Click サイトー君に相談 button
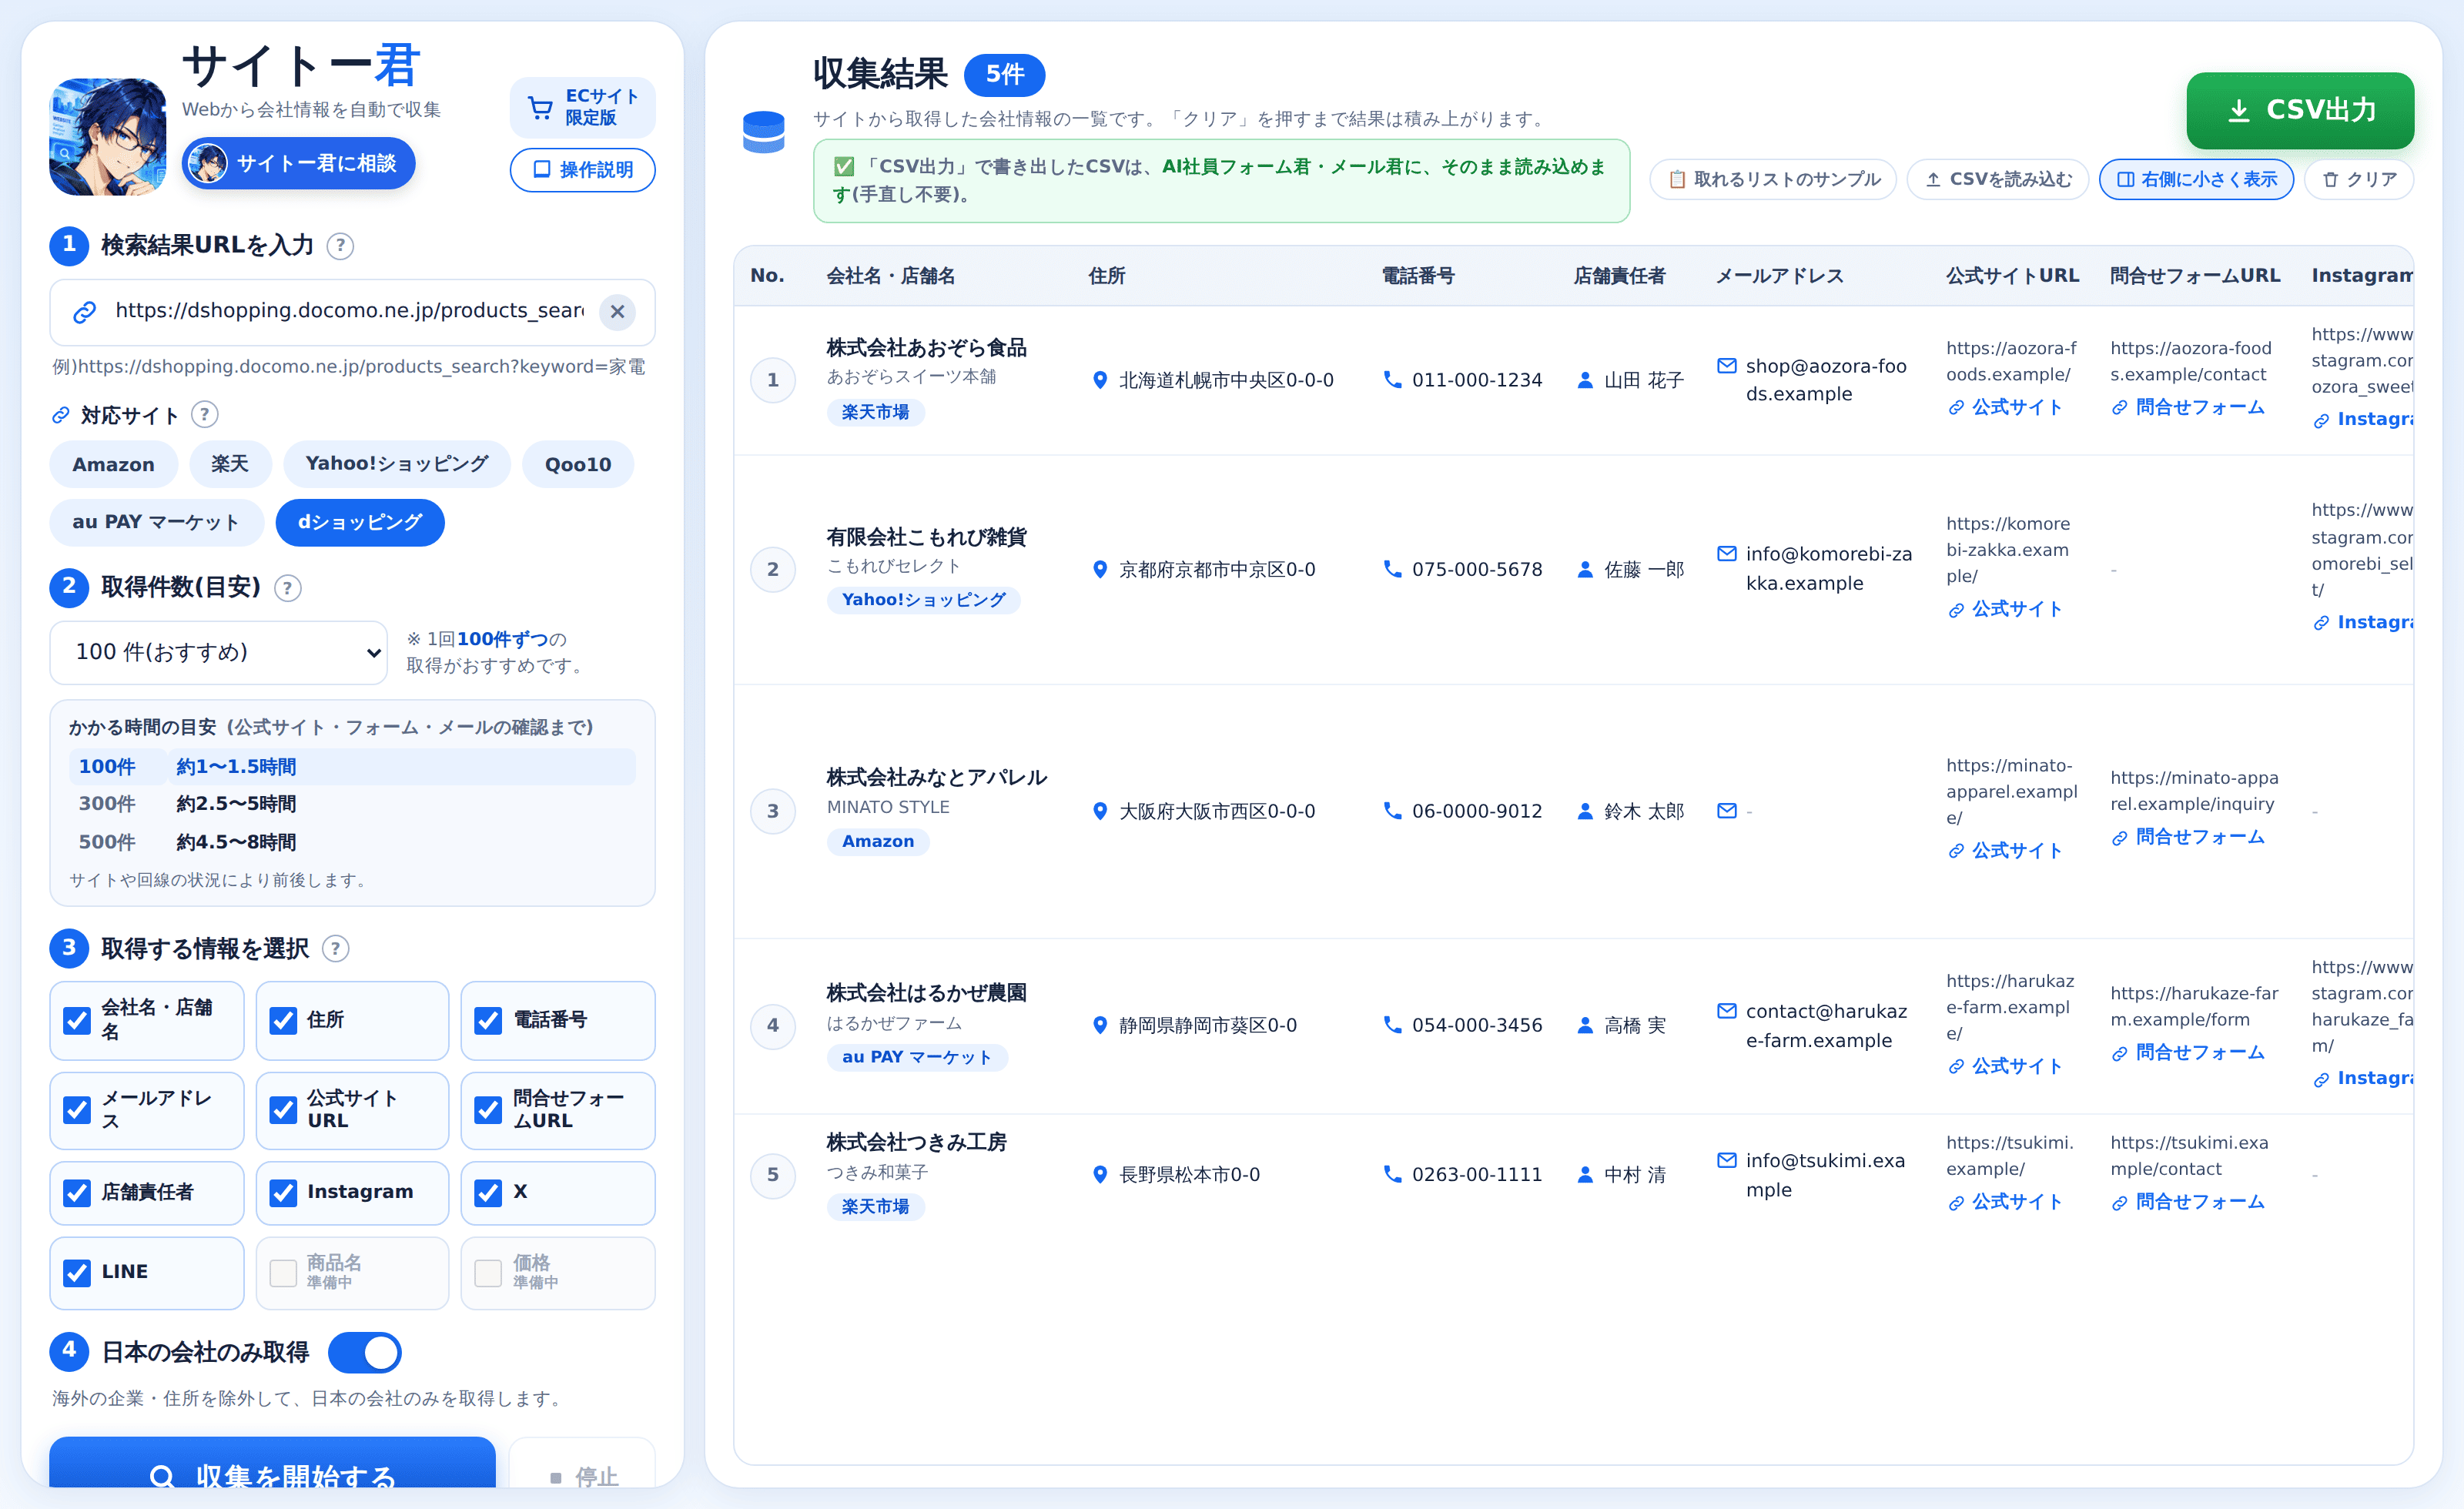The width and height of the screenshot is (2464, 1509). click(298, 163)
